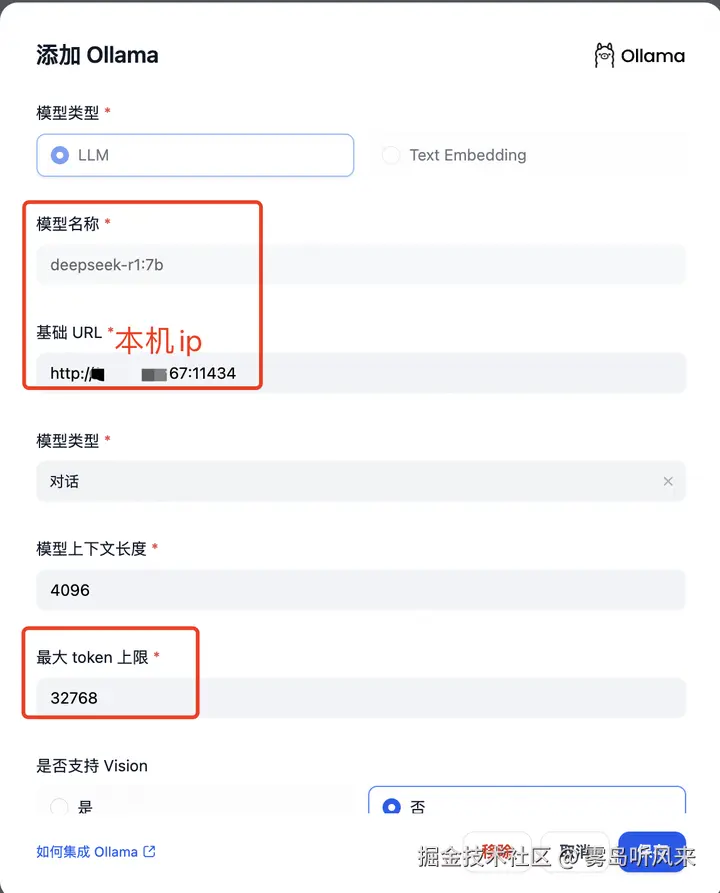Click the Ollama llama logo icon
Viewport: 720px width, 893px height.
604,56
